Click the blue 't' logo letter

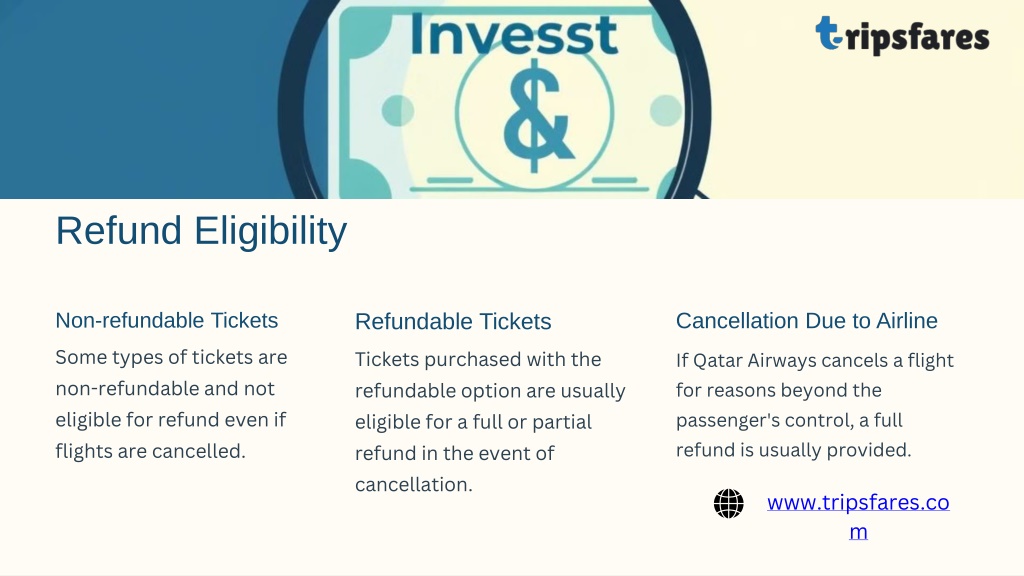[827, 33]
